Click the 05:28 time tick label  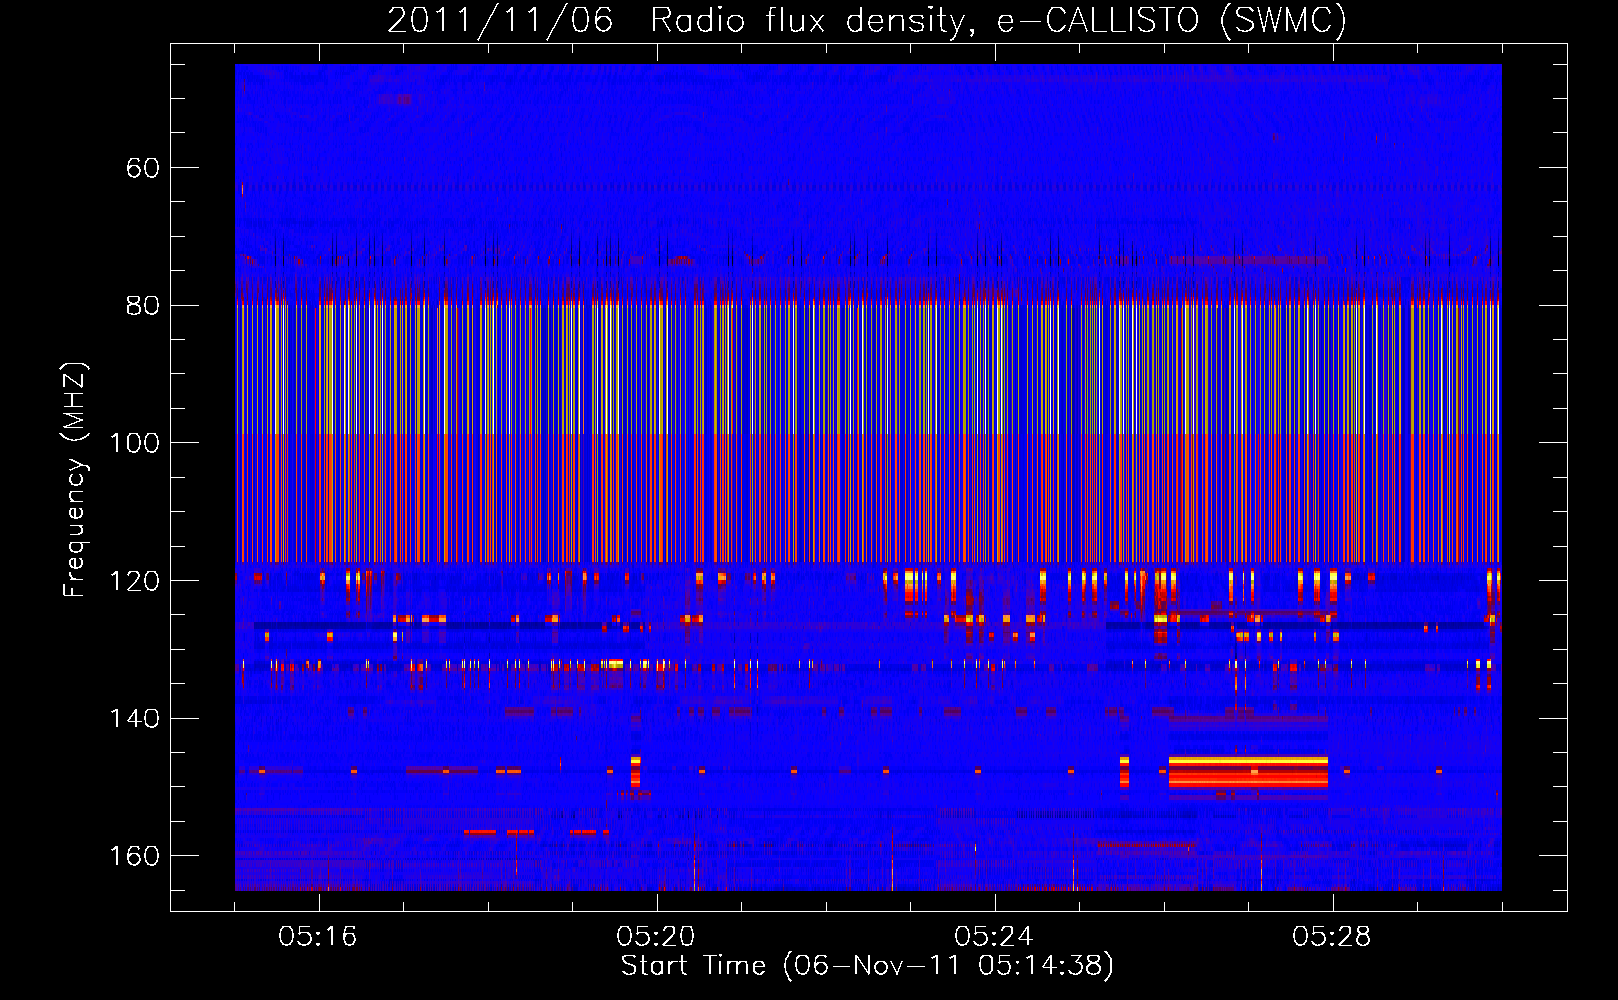tap(1332, 937)
